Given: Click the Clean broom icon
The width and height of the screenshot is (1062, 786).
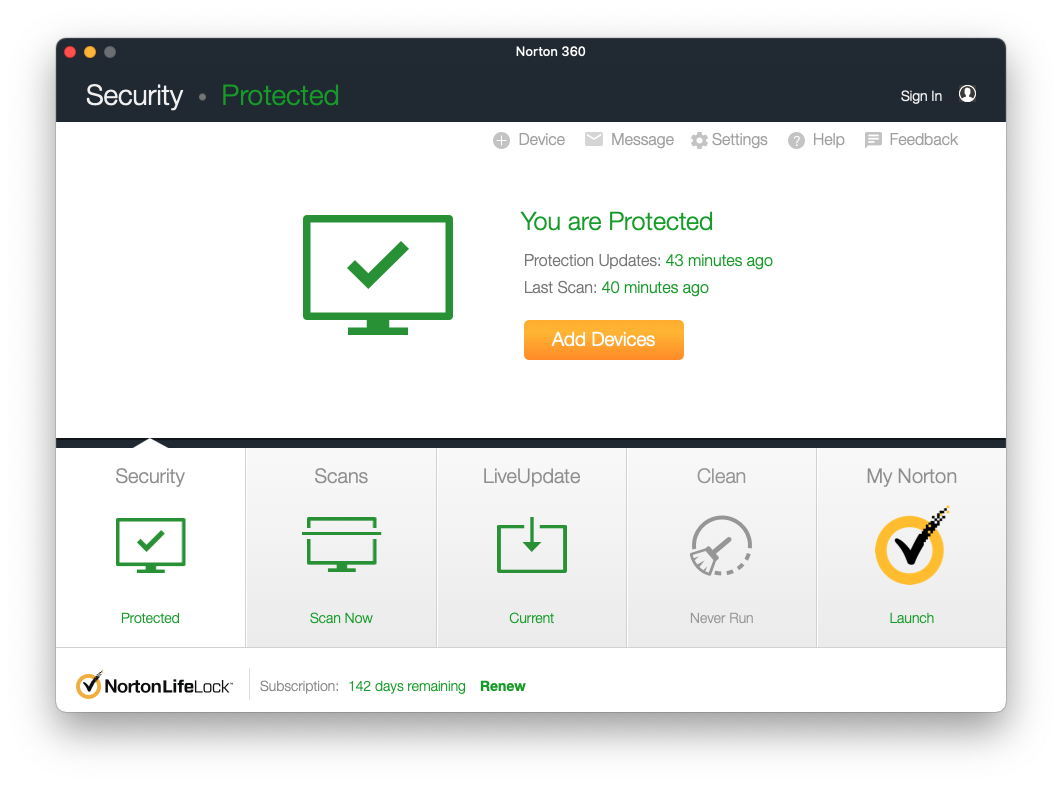Looking at the screenshot, I should click(x=721, y=545).
